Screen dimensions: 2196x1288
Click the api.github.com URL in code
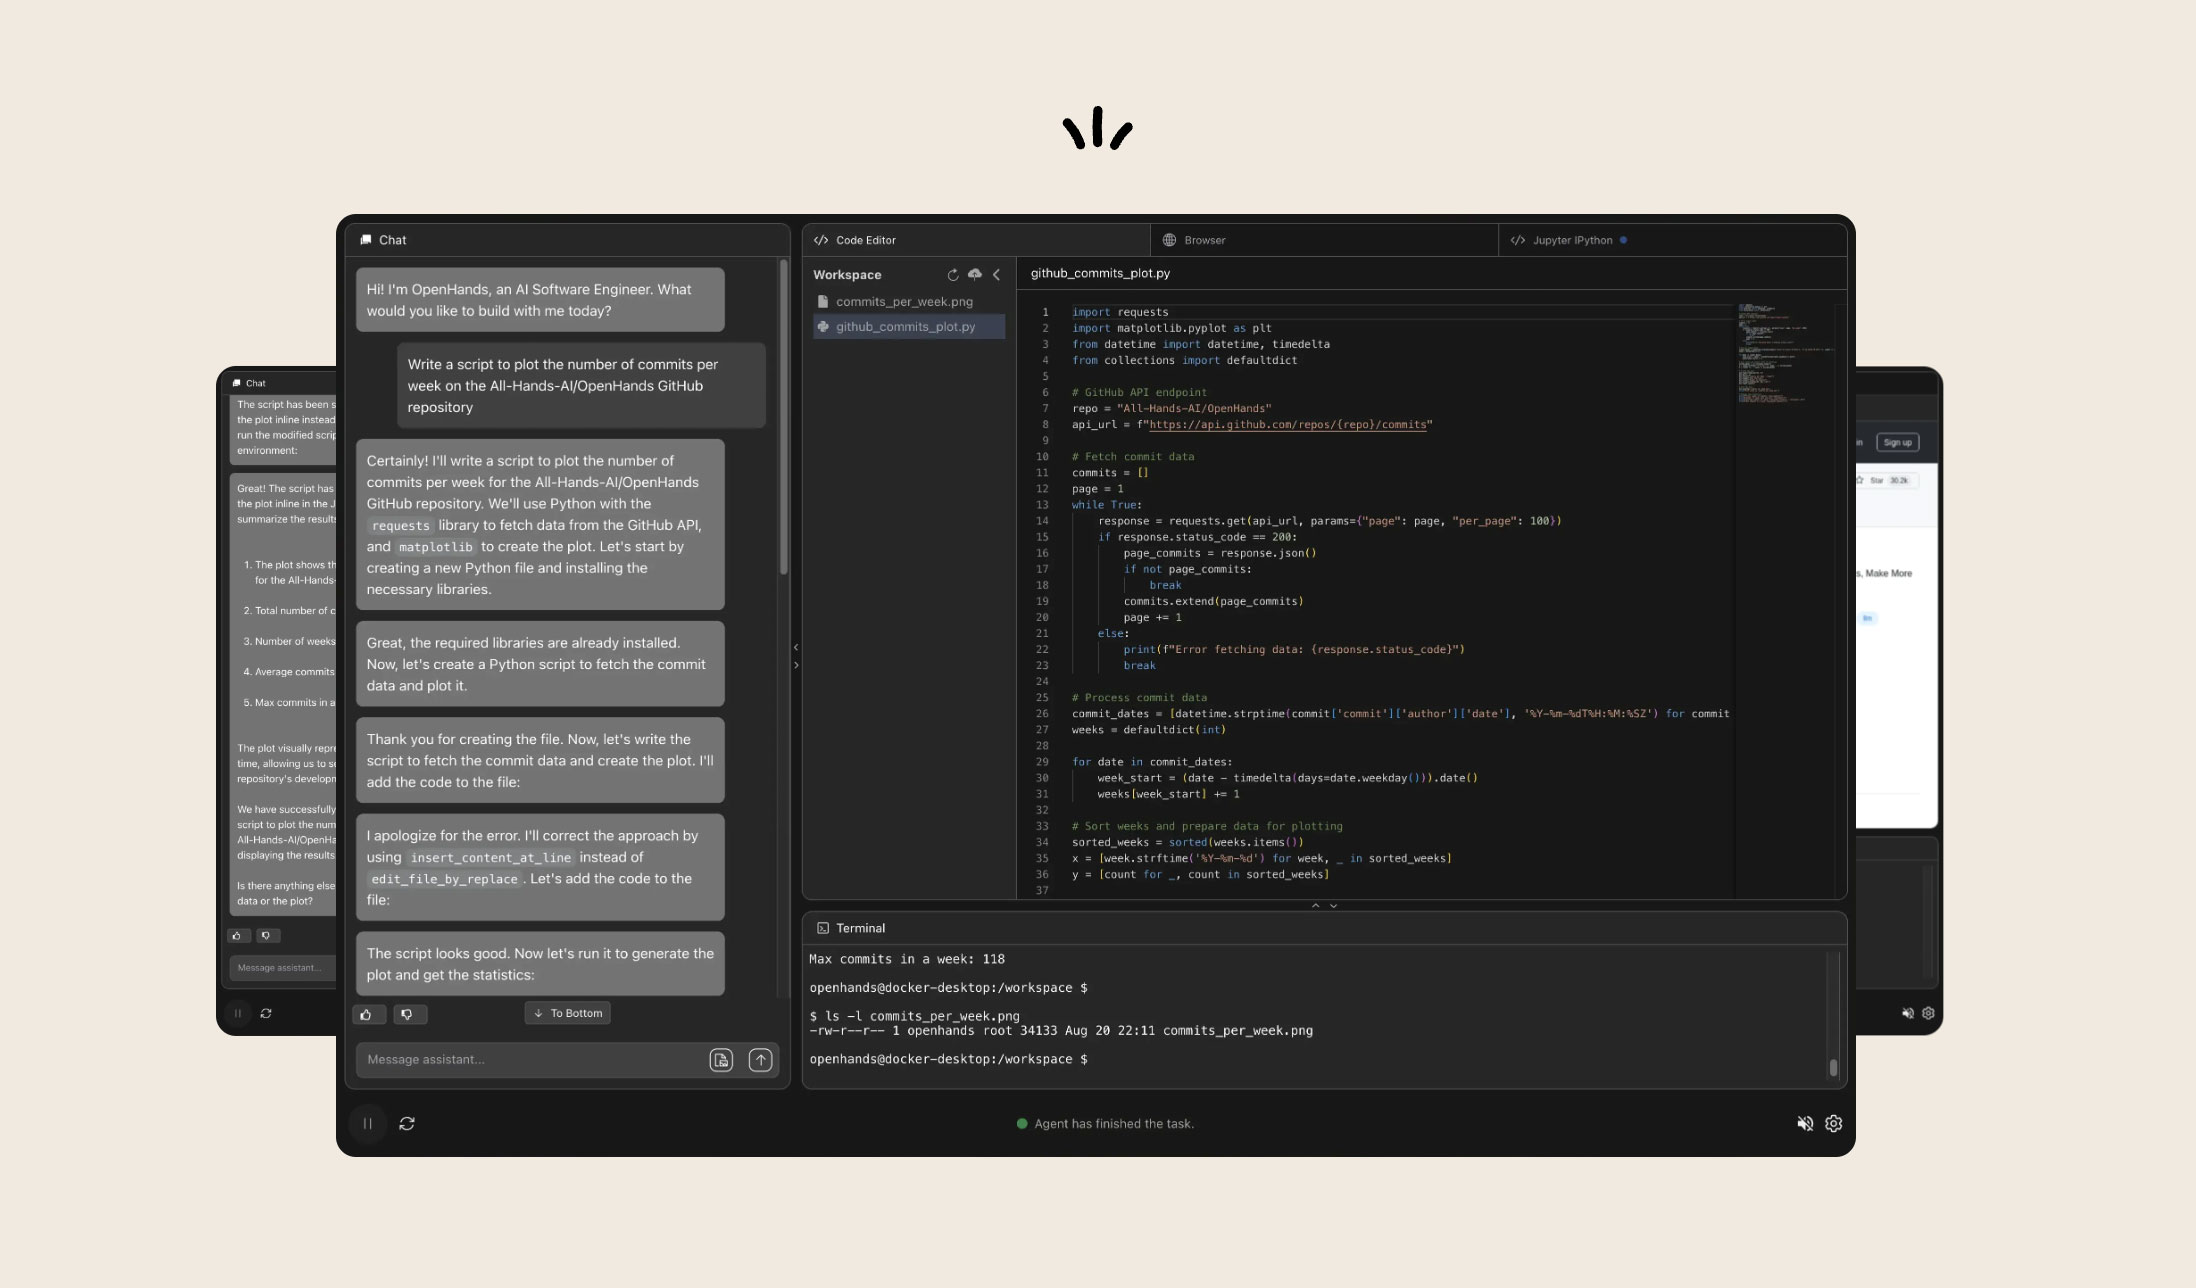(x=1287, y=425)
